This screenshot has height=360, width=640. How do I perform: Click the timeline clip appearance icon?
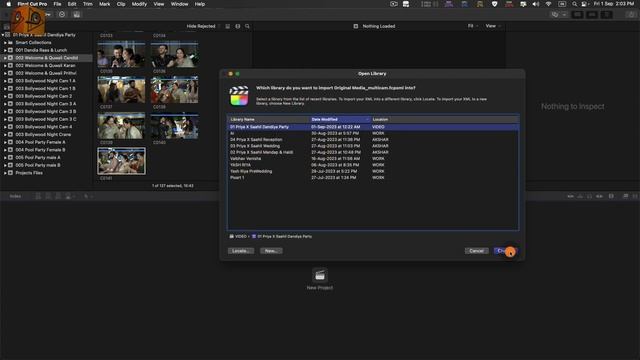click(611, 196)
